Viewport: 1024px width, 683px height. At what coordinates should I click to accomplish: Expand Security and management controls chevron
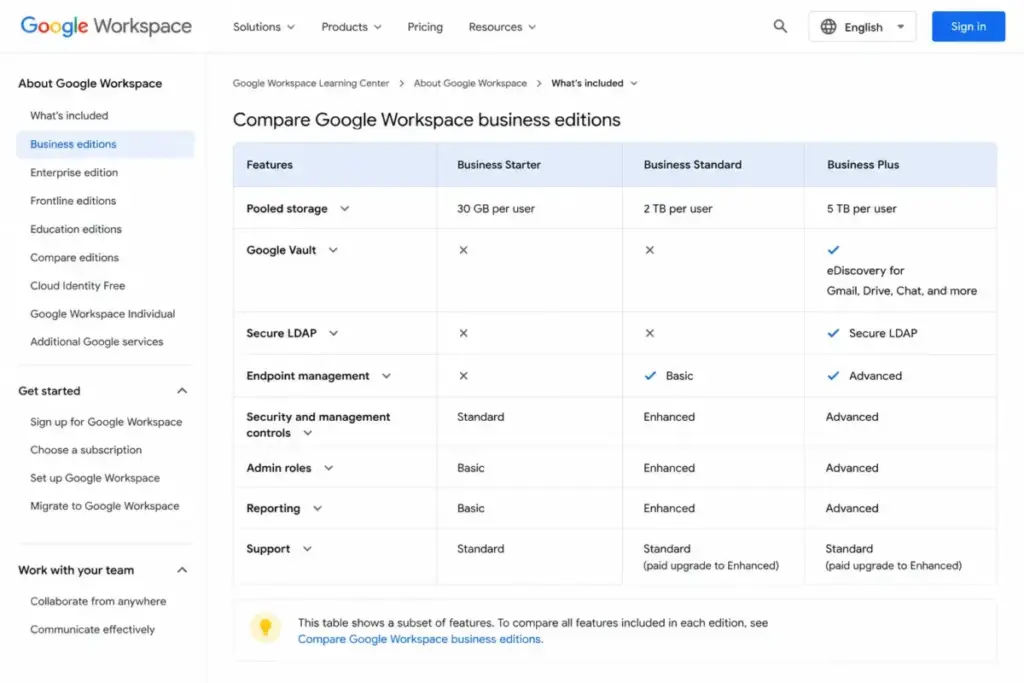pyautogui.click(x=308, y=433)
